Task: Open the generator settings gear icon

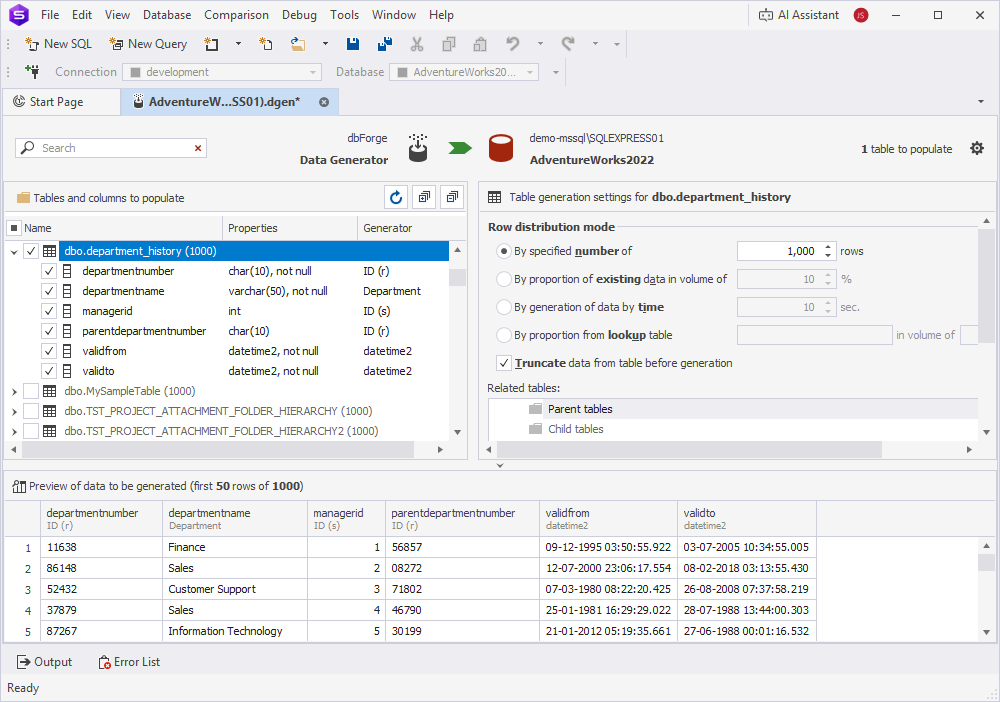Action: pyautogui.click(x=976, y=149)
